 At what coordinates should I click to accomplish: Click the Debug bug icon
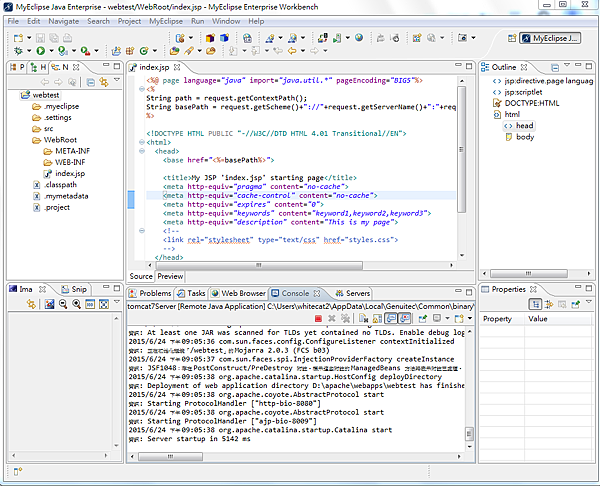[18, 51]
